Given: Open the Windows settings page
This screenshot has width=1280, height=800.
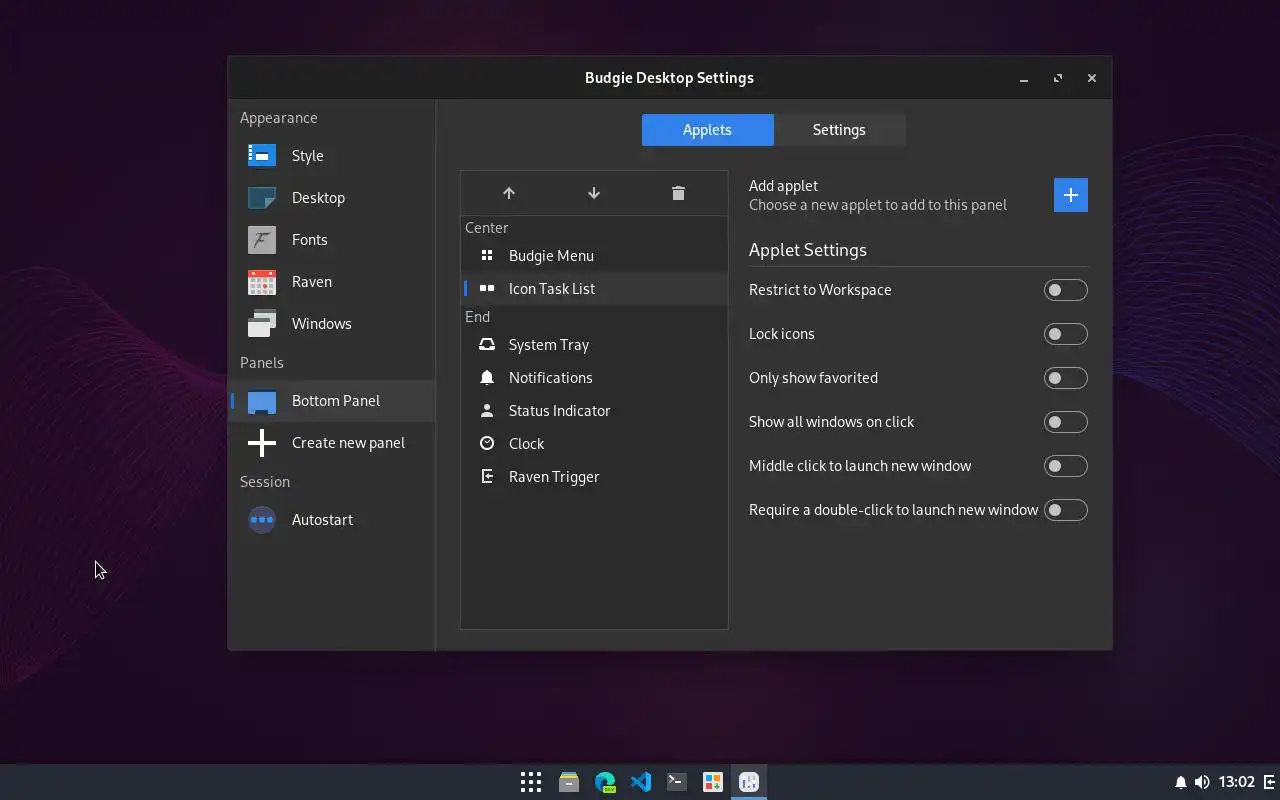Looking at the screenshot, I should point(331,324).
